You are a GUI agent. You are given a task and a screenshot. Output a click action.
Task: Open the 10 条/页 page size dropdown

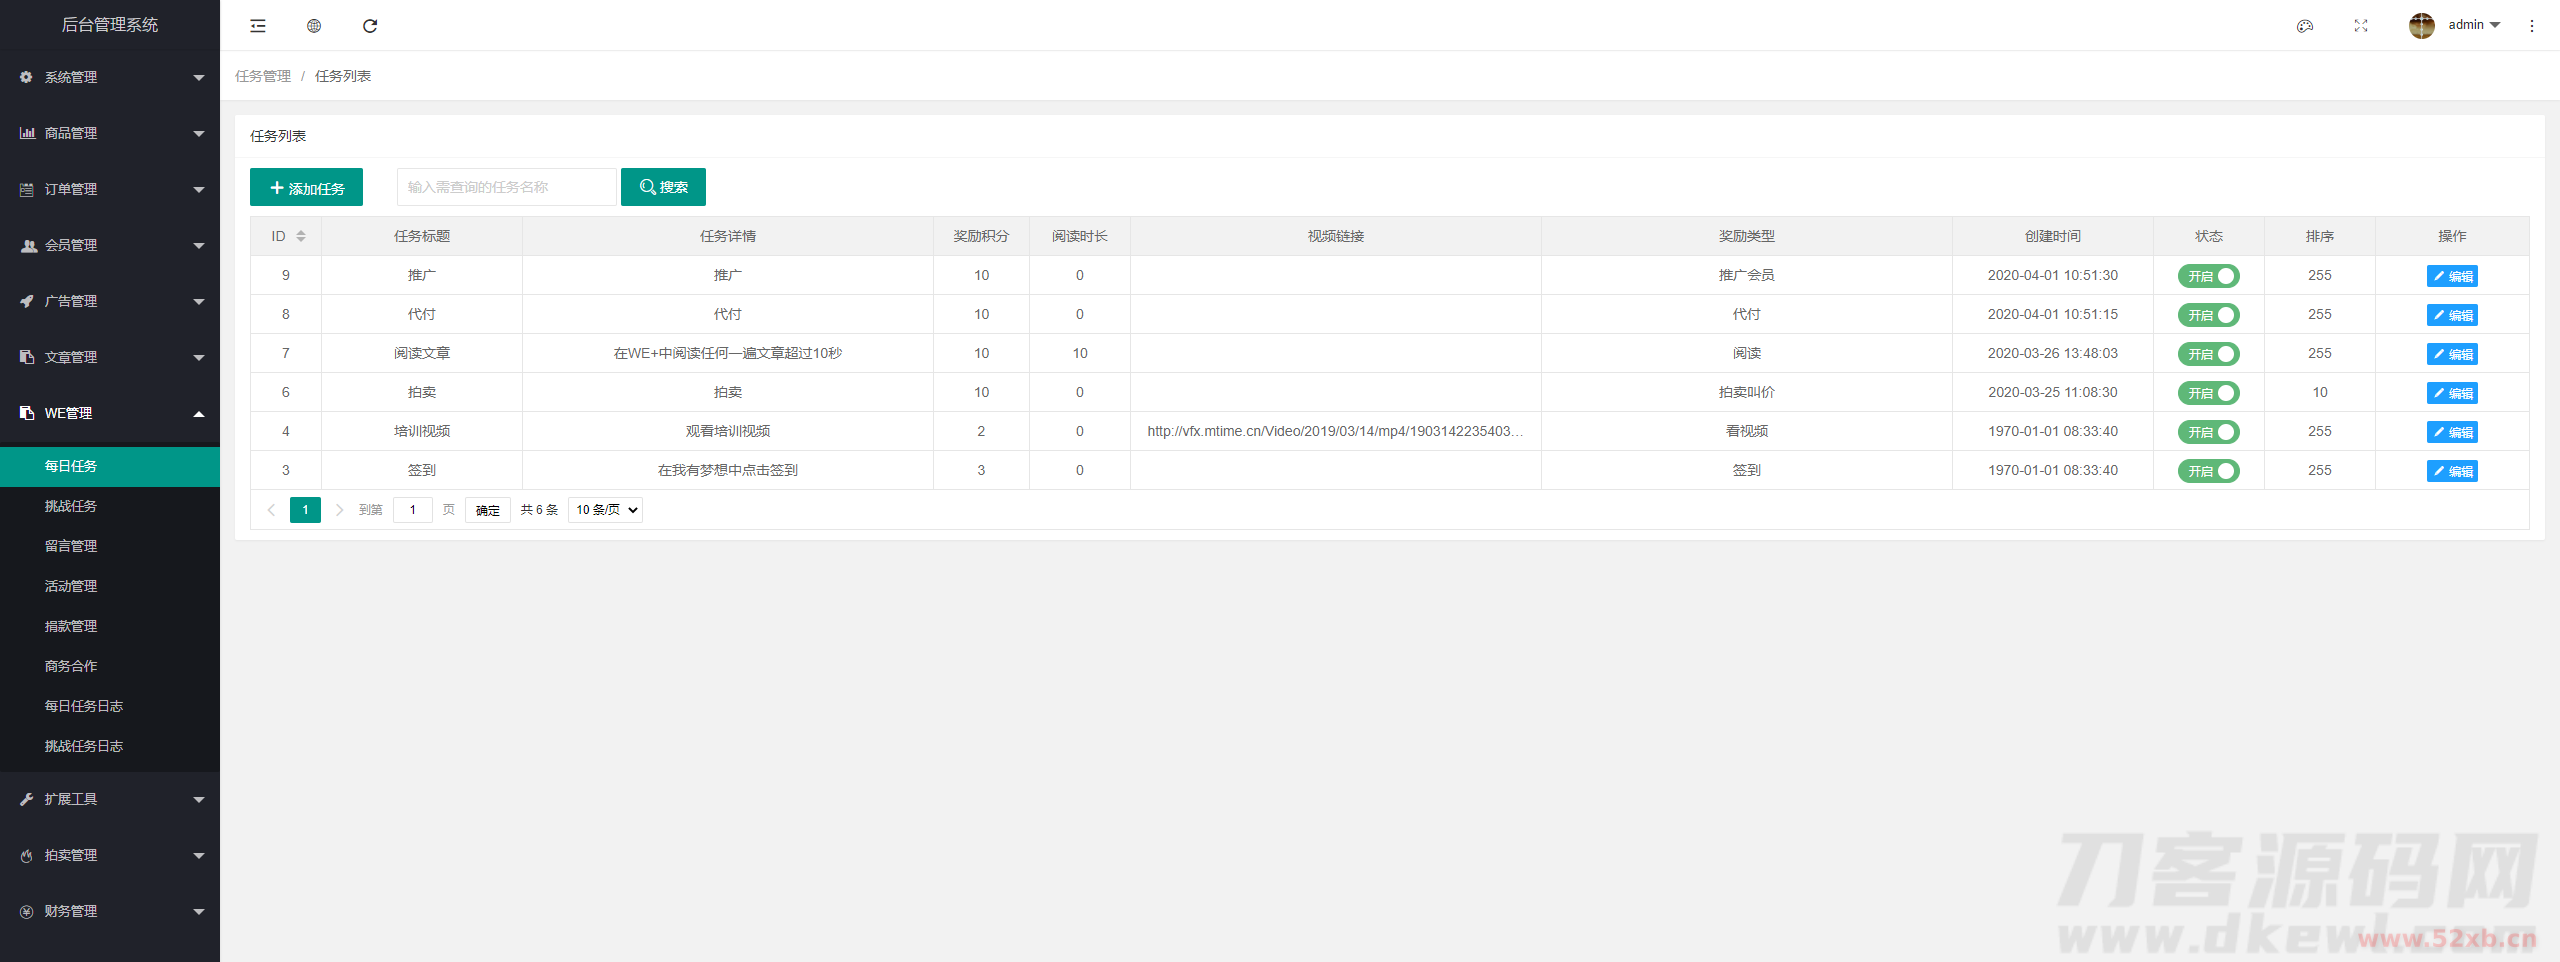(x=605, y=510)
